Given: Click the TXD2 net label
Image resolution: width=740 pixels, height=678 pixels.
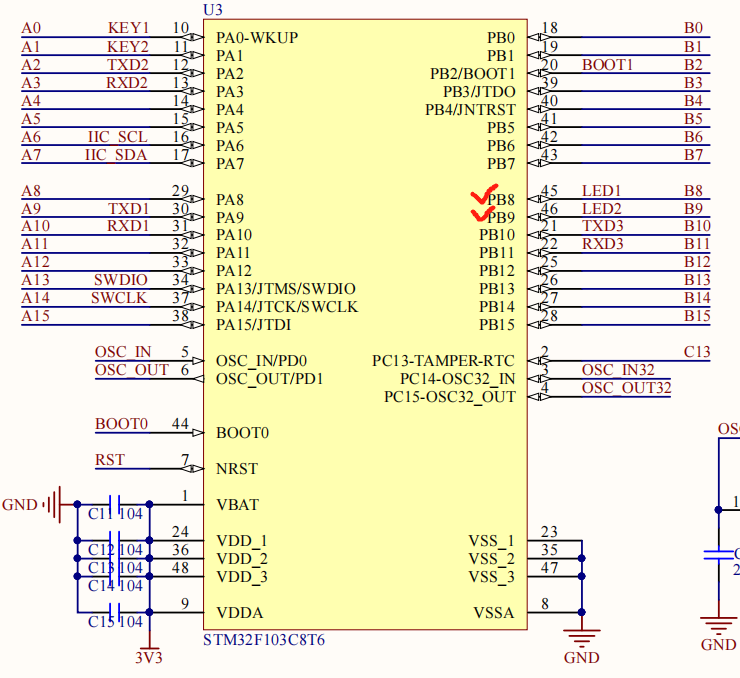Looking at the screenshot, I should [x=128, y=65].
